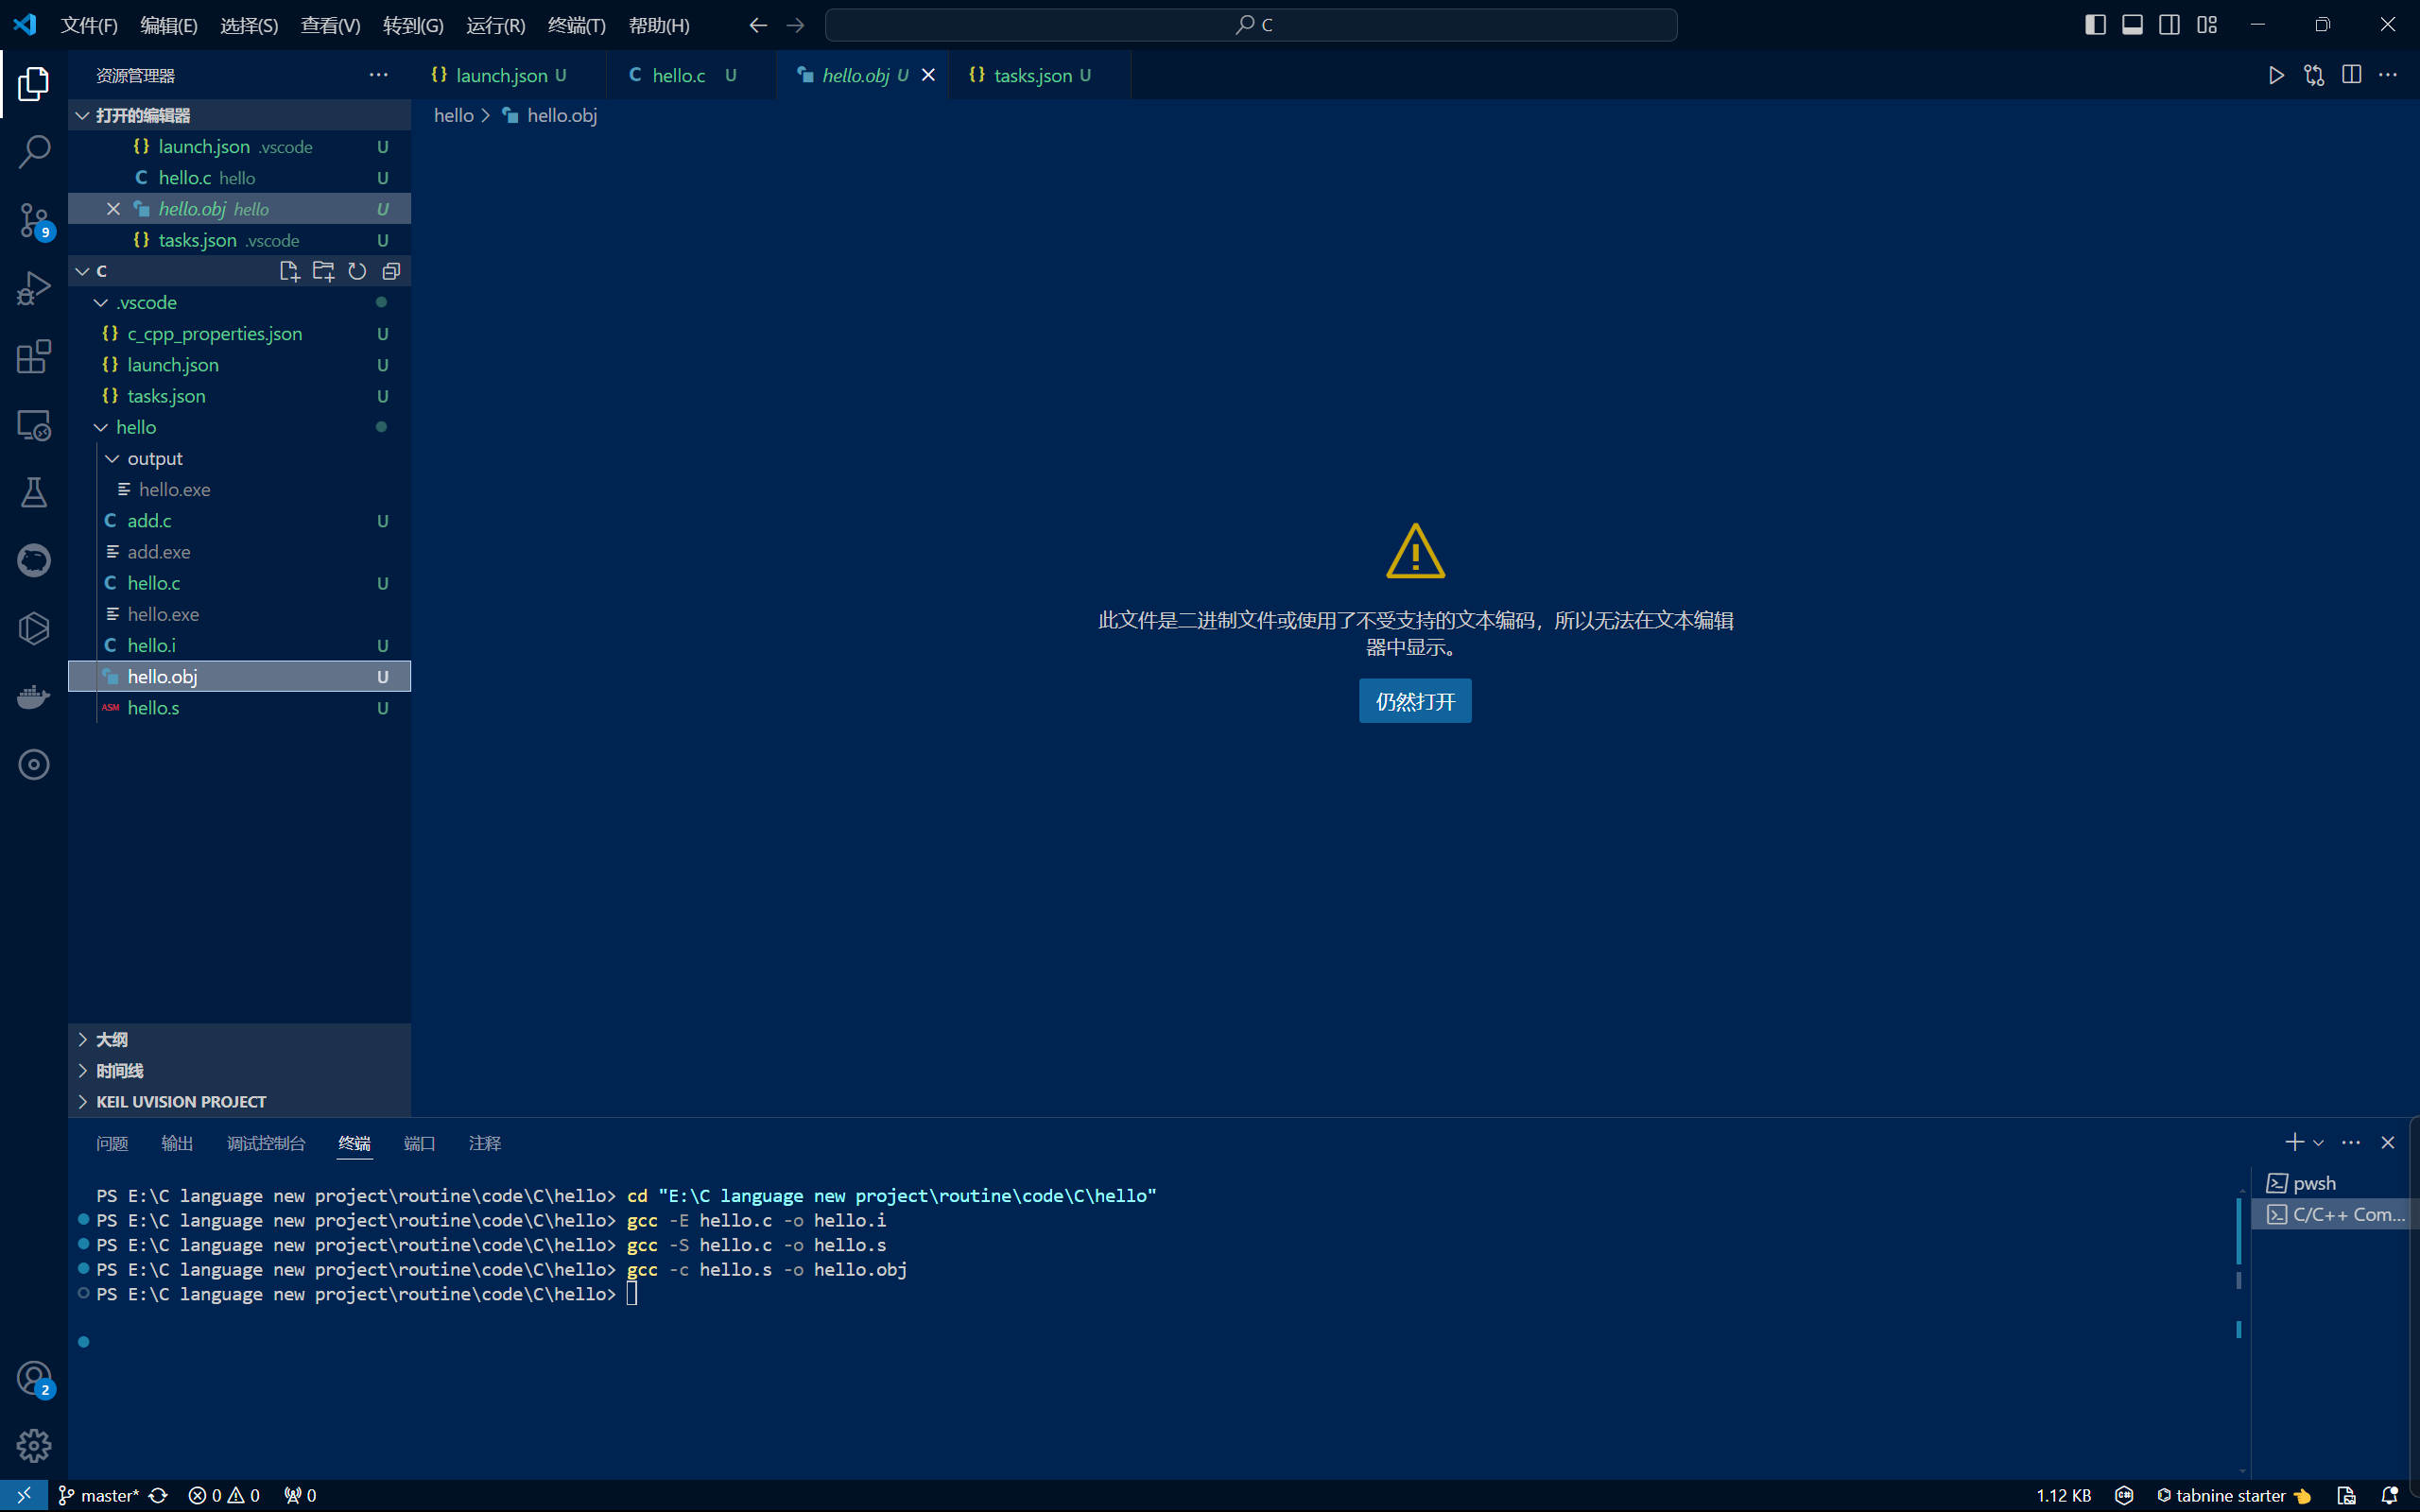Screen dimensions: 2420x1512
Task: Collapse all folders in explorer
Action: click(x=391, y=271)
